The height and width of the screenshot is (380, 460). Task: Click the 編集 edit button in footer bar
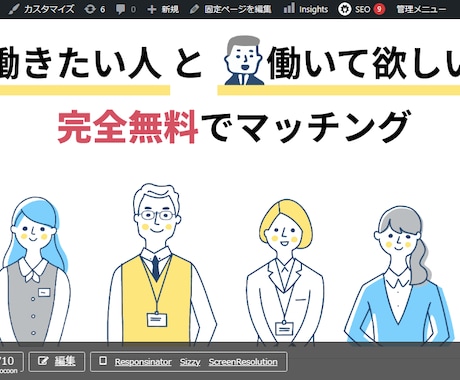pos(57,362)
